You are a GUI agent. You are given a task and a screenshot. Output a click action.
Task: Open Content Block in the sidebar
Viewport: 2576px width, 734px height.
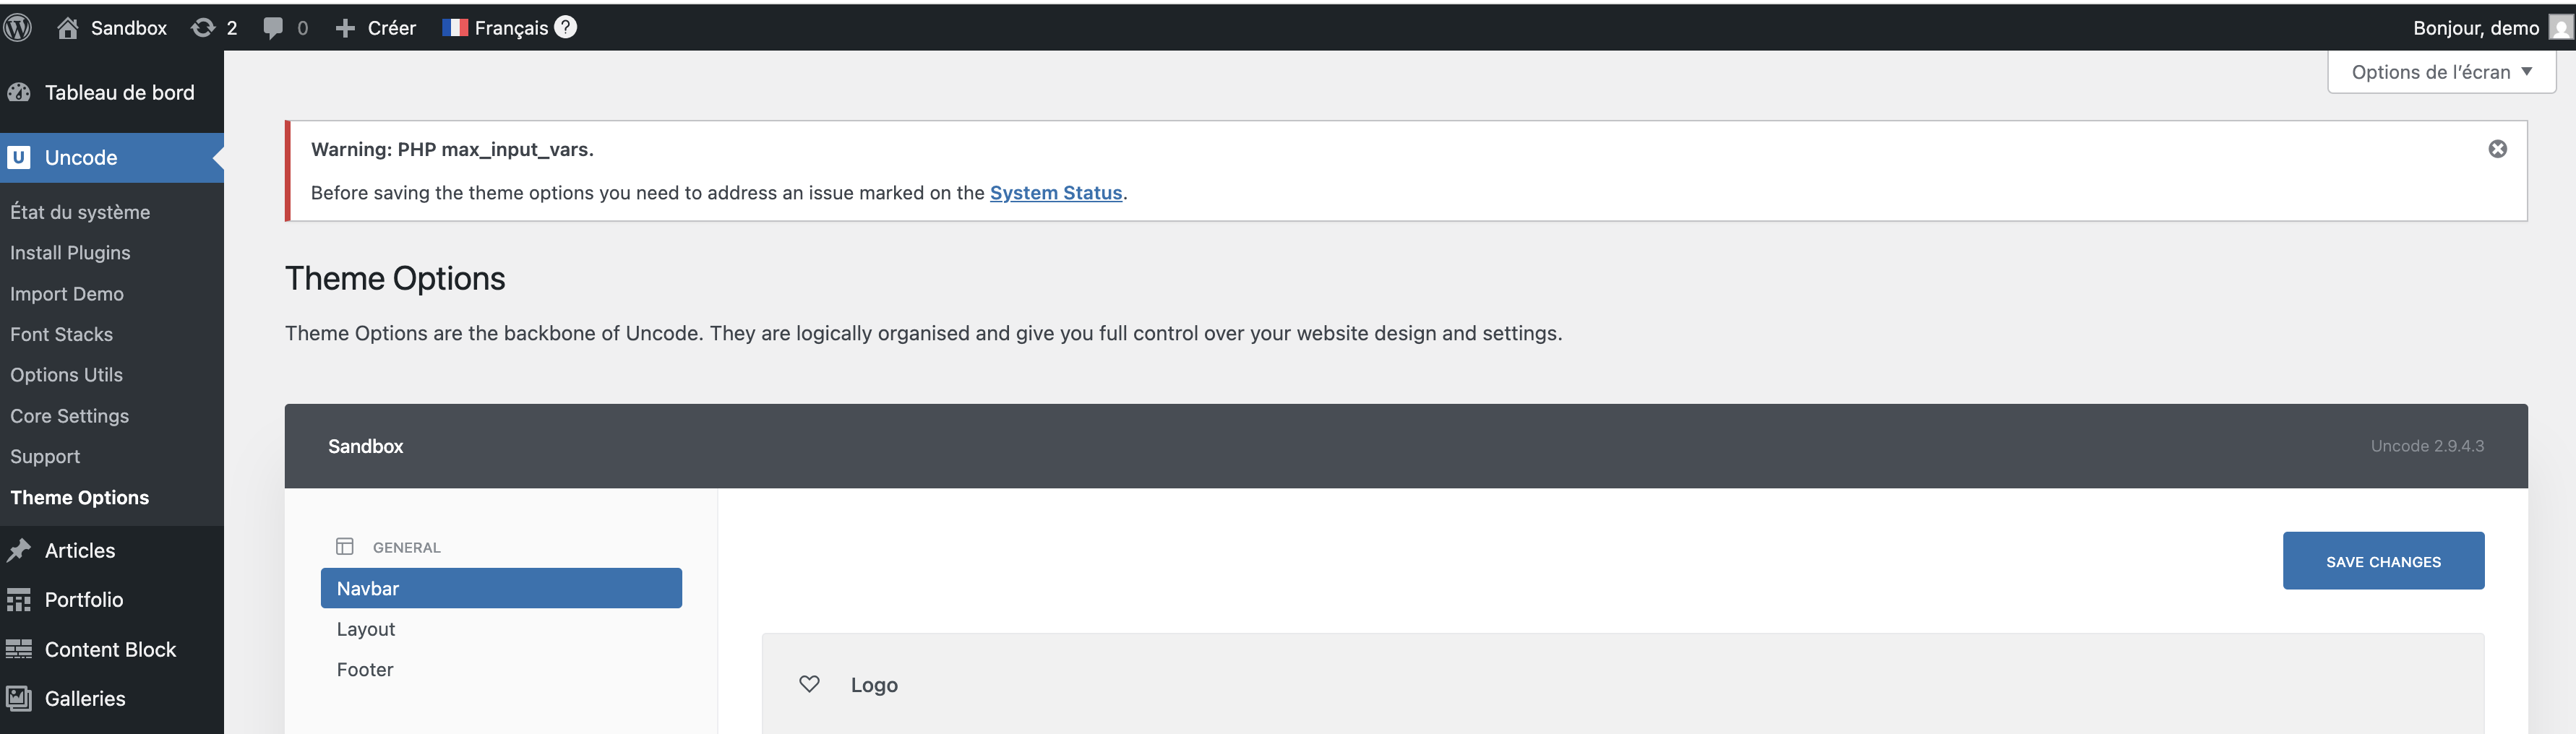pos(112,649)
